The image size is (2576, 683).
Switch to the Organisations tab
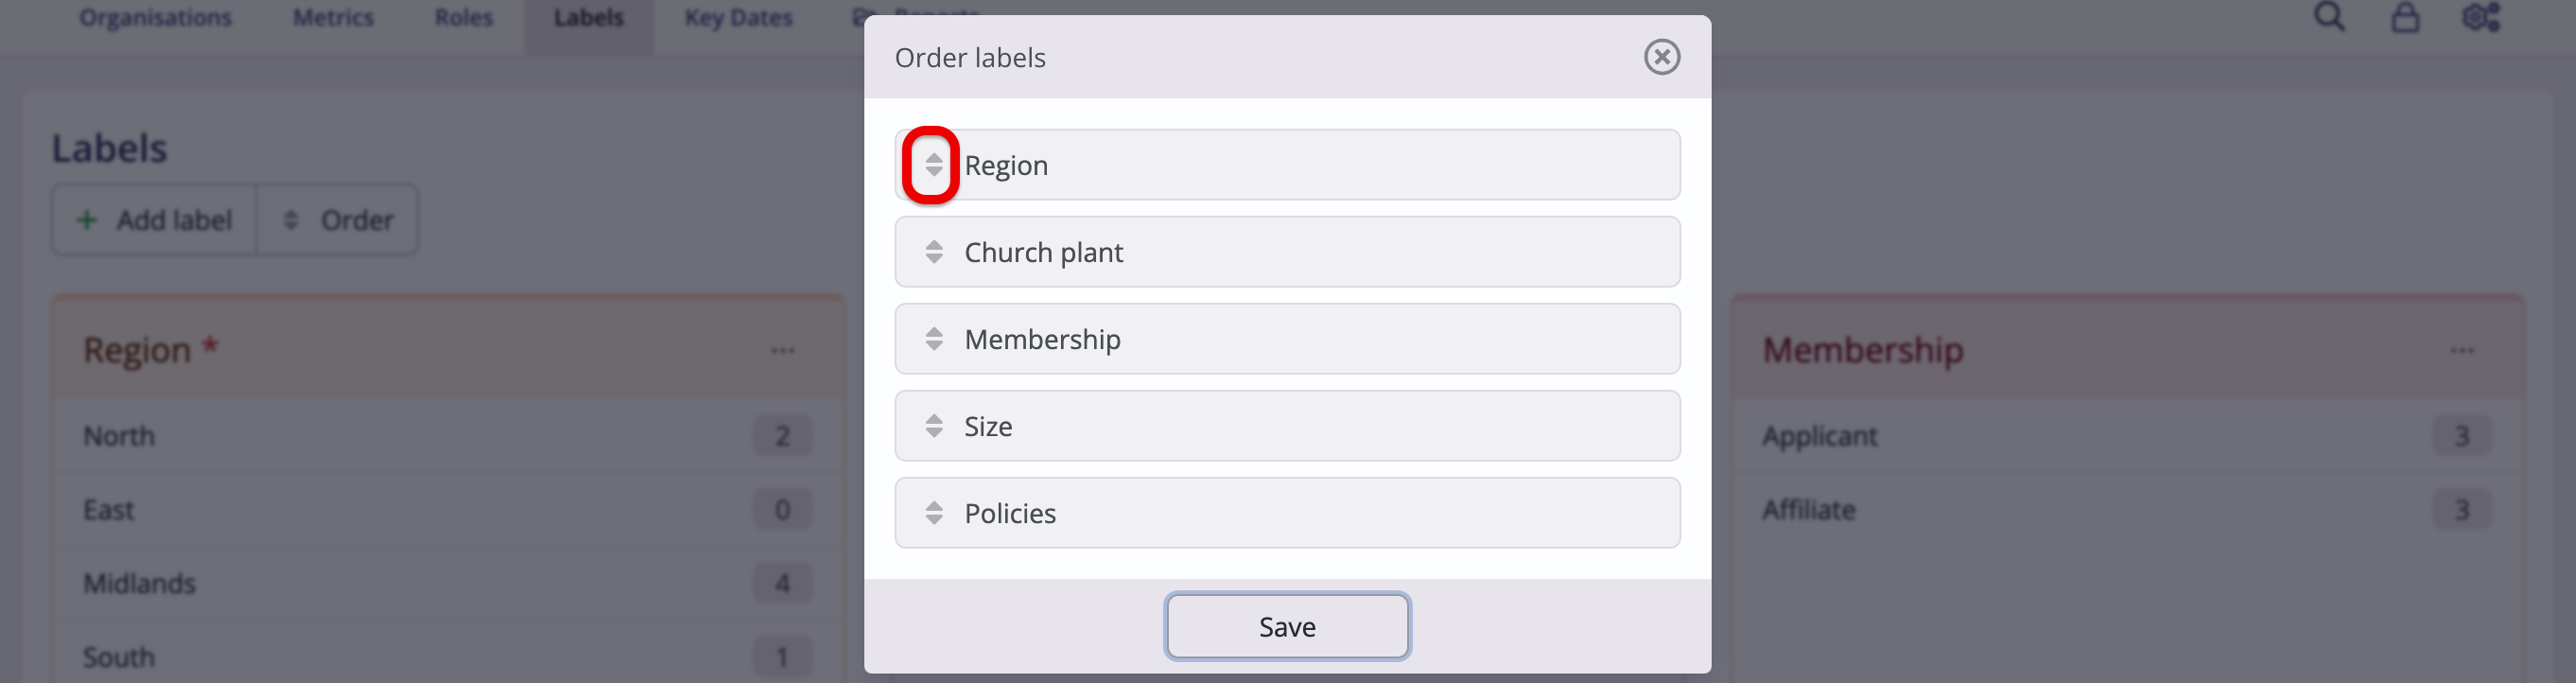[x=156, y=16]
